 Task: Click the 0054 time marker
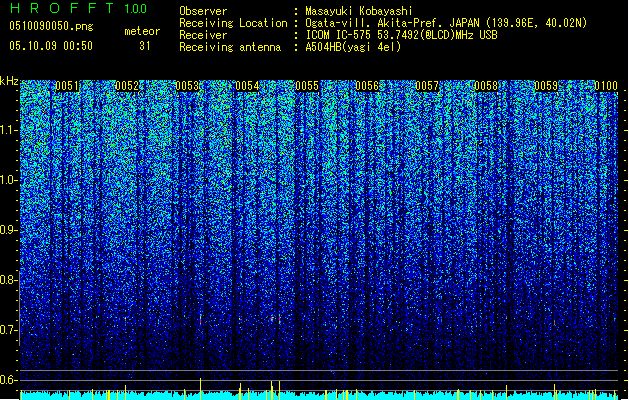[247, 86]
